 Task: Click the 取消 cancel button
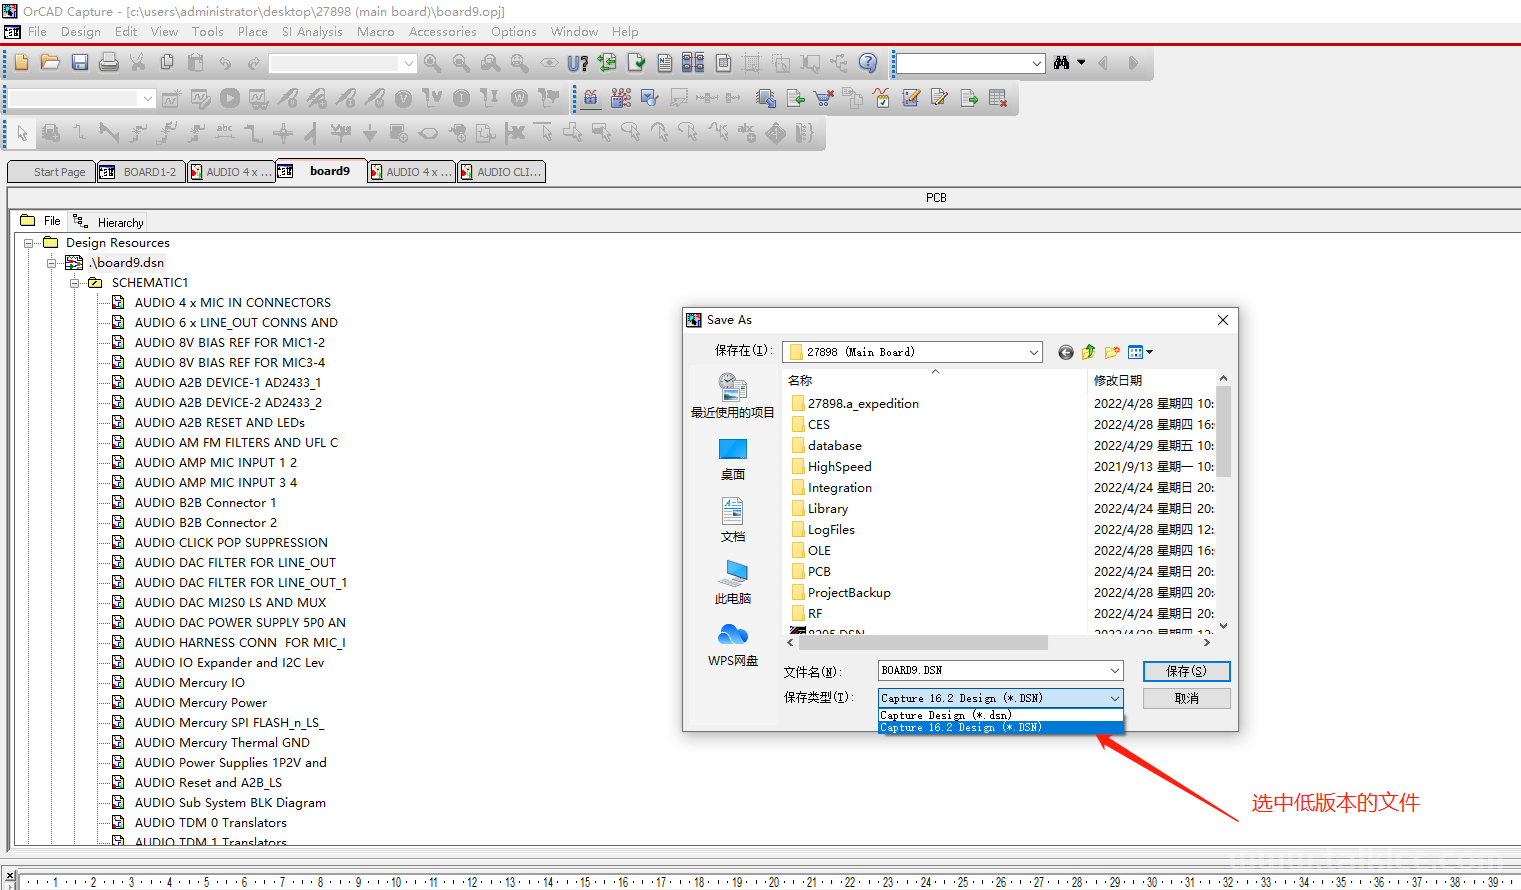[x=1186, y=698]
